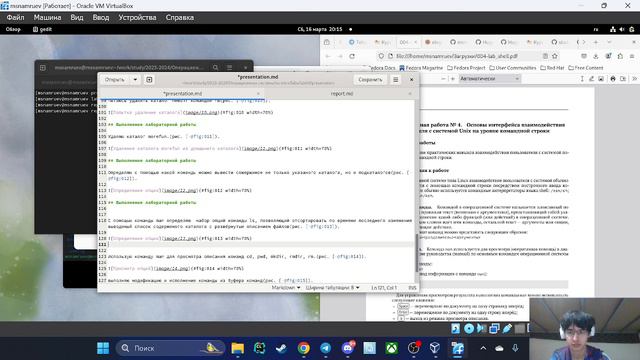Switch to report.md tab

coord(342,93)
